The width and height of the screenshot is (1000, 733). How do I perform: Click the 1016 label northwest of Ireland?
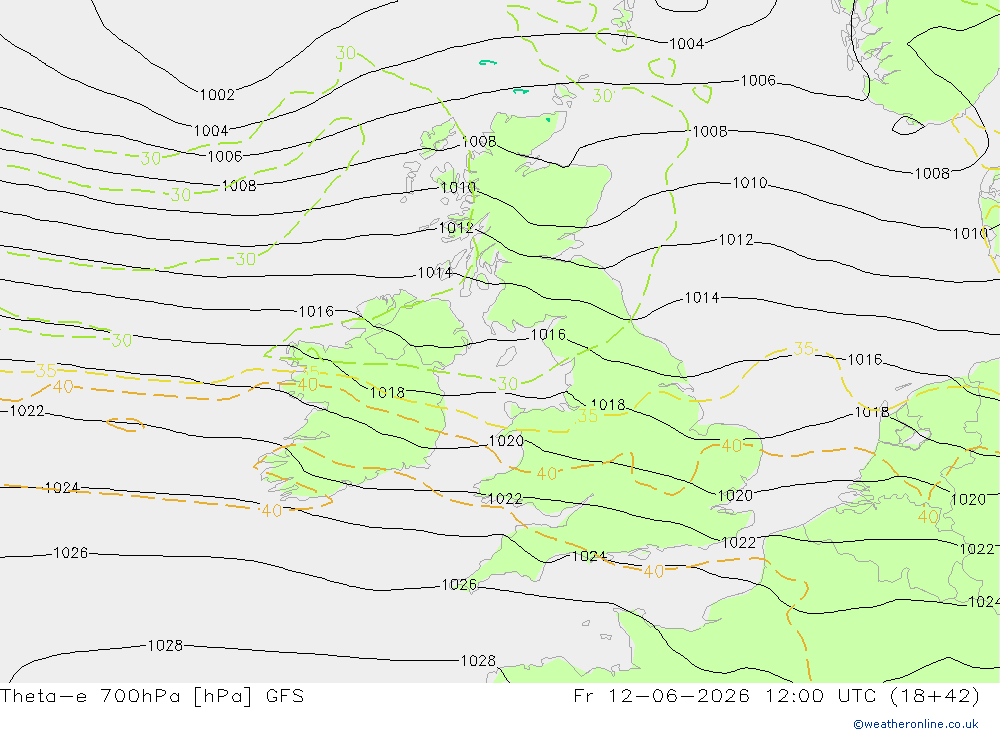(316, 311)
